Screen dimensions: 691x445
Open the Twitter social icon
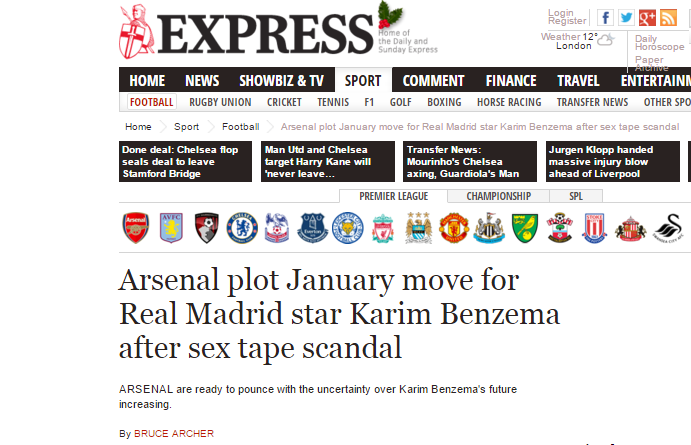pos(626,18)
